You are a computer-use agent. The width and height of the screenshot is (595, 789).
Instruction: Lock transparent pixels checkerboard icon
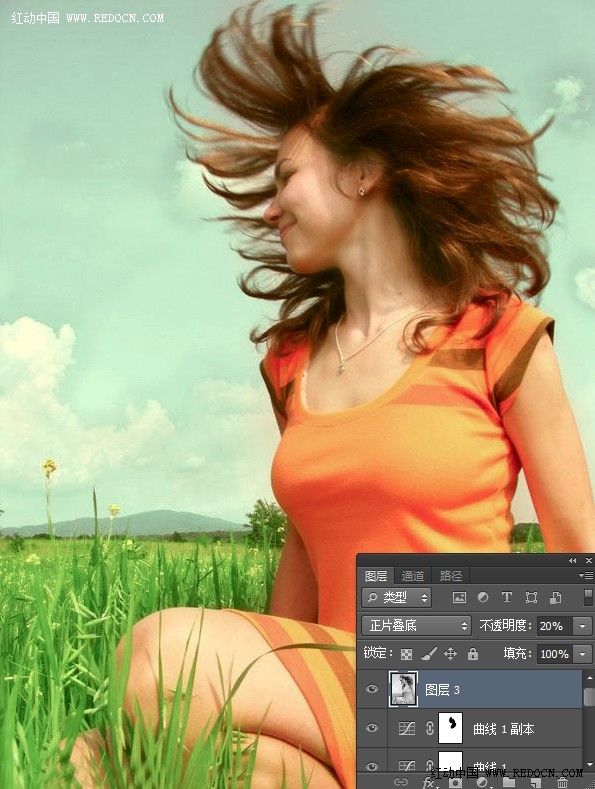point(406,654)
